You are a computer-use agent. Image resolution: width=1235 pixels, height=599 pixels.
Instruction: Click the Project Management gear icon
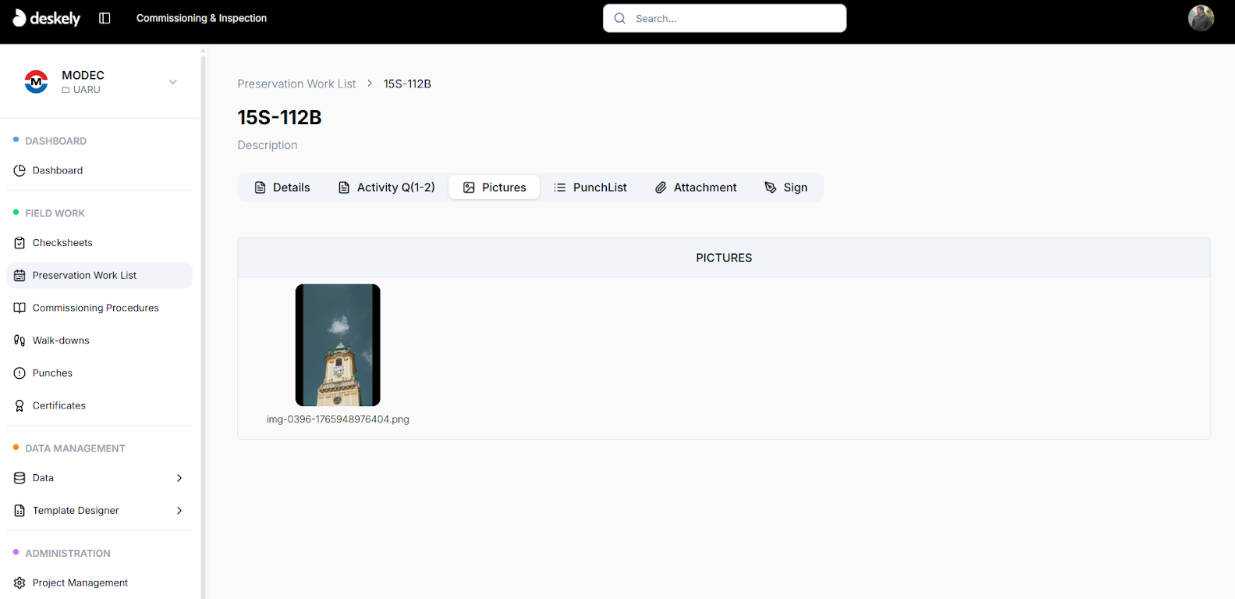click(19, 583)
